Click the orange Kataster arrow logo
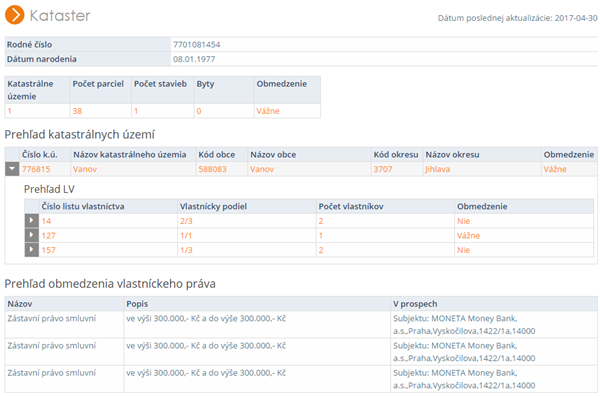 tap(15, 15)
